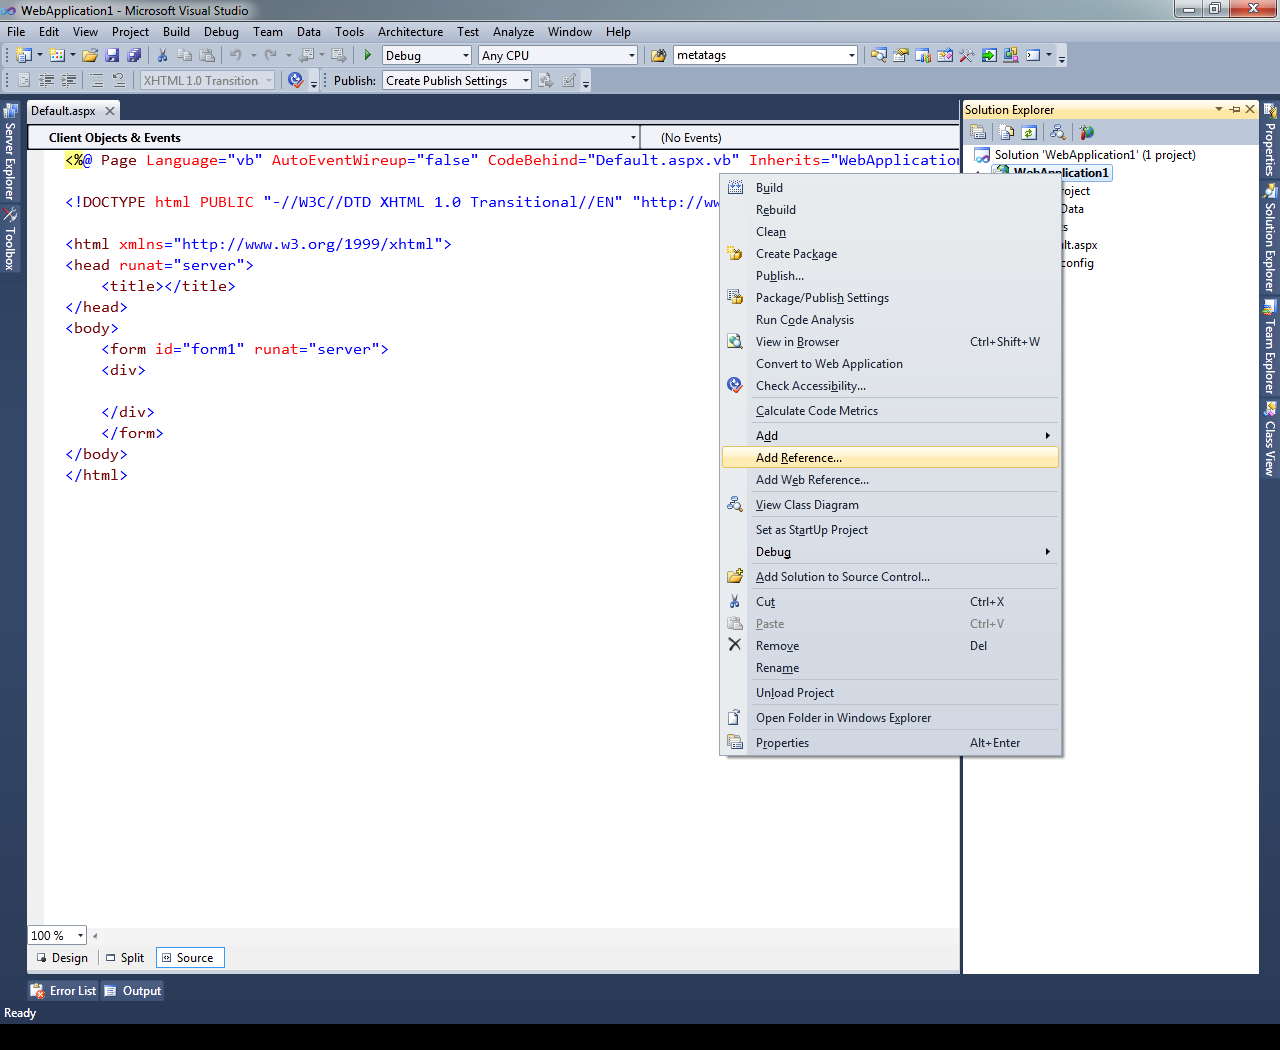Toggle Show All Files in Solution Explorer
This screenshot has width=1280, height=1050.
[x=1005, y=131]
